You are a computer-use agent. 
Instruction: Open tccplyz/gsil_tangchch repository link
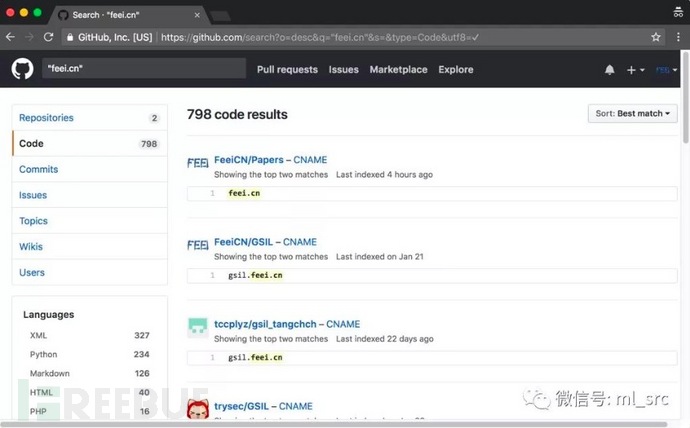coord(265,324)
